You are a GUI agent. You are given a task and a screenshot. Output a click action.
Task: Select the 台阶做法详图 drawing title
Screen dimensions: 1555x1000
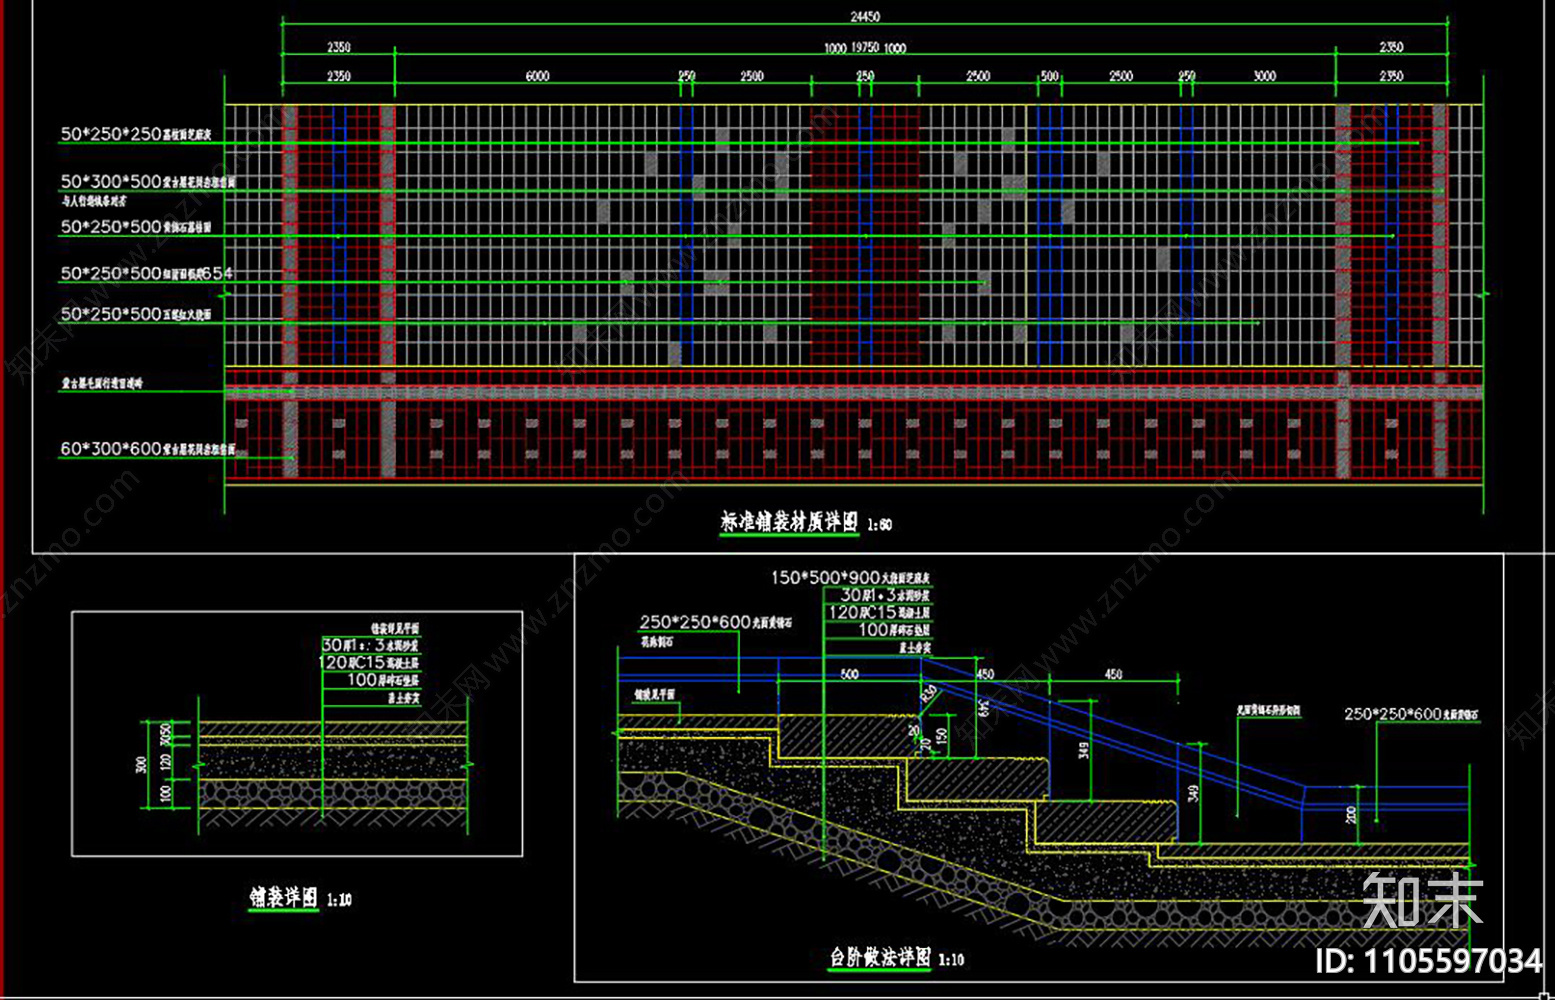click(880, 957)
